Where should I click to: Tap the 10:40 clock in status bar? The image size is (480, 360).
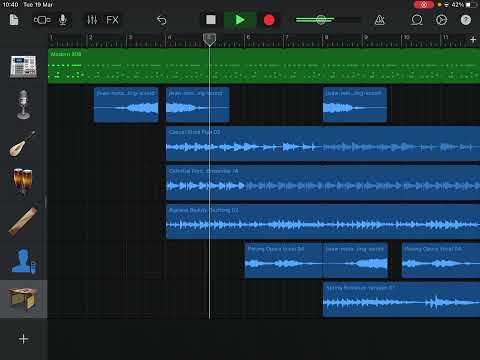(10, 5)
